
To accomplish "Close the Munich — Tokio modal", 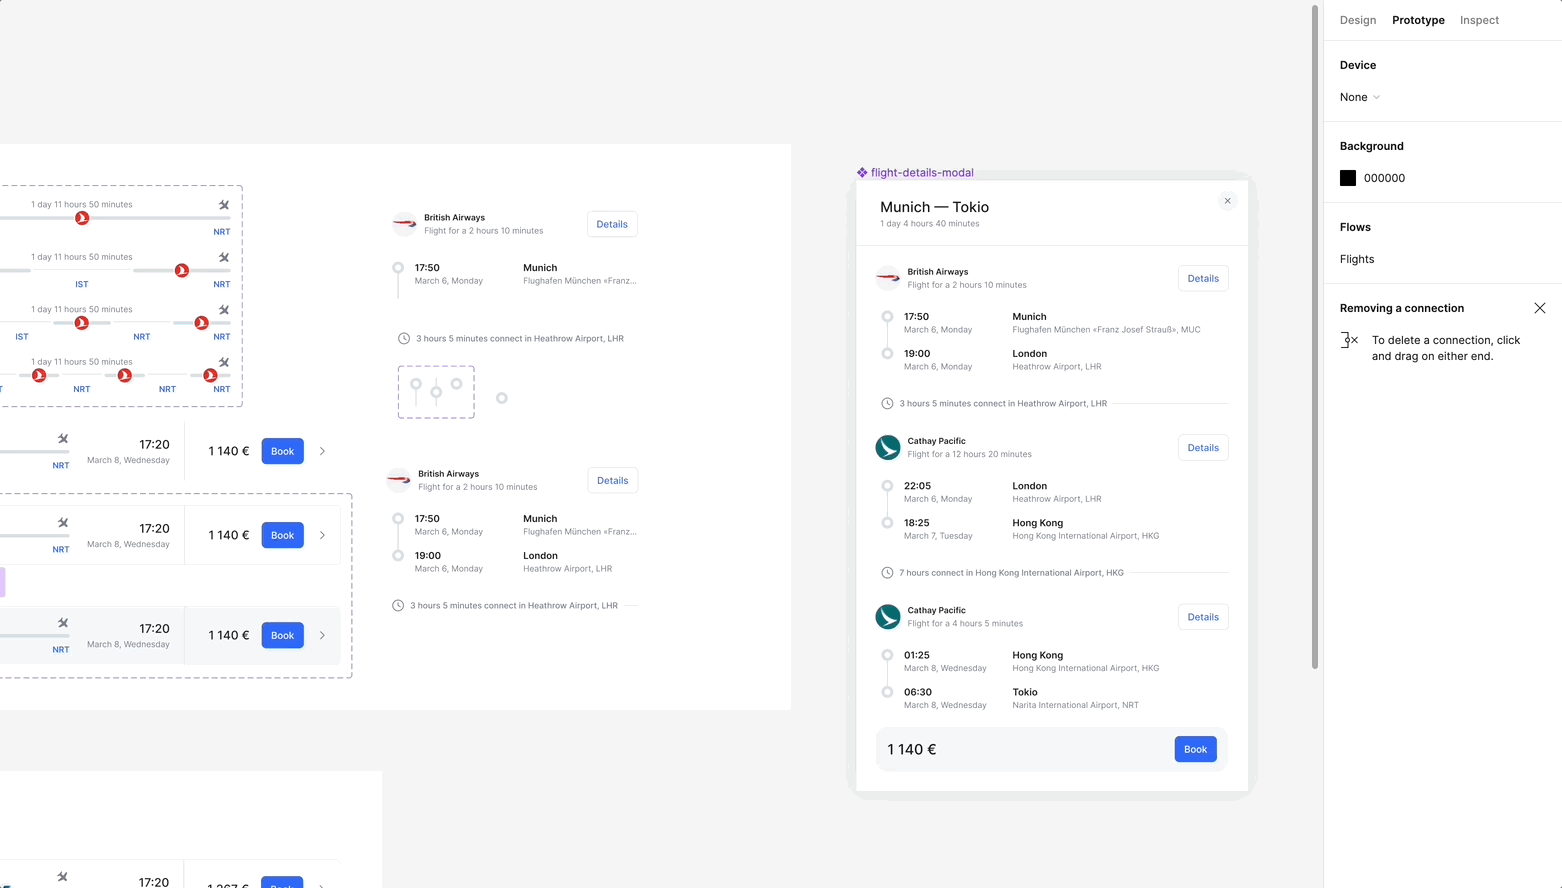I will (1228, 201).
